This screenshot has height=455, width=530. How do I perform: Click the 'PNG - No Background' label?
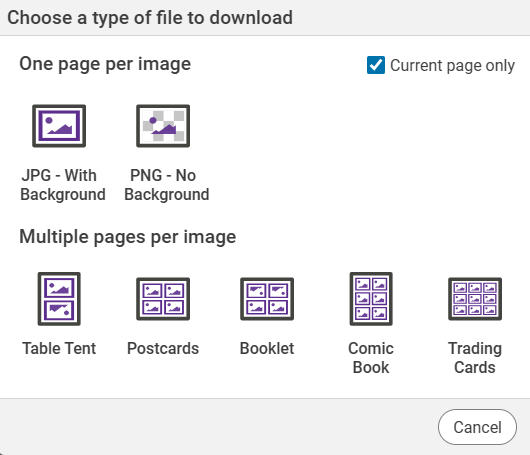point(167,185)
